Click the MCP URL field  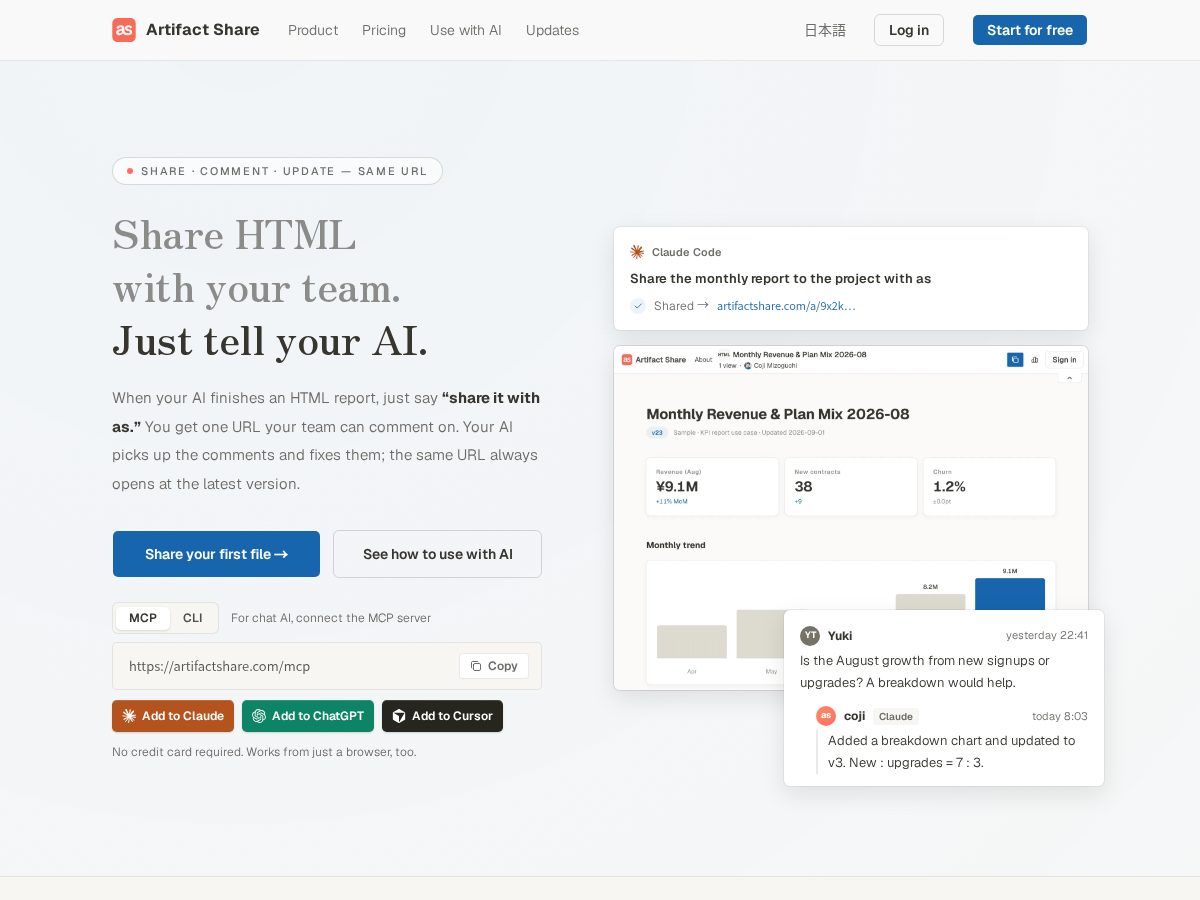(x=327, y=666)
